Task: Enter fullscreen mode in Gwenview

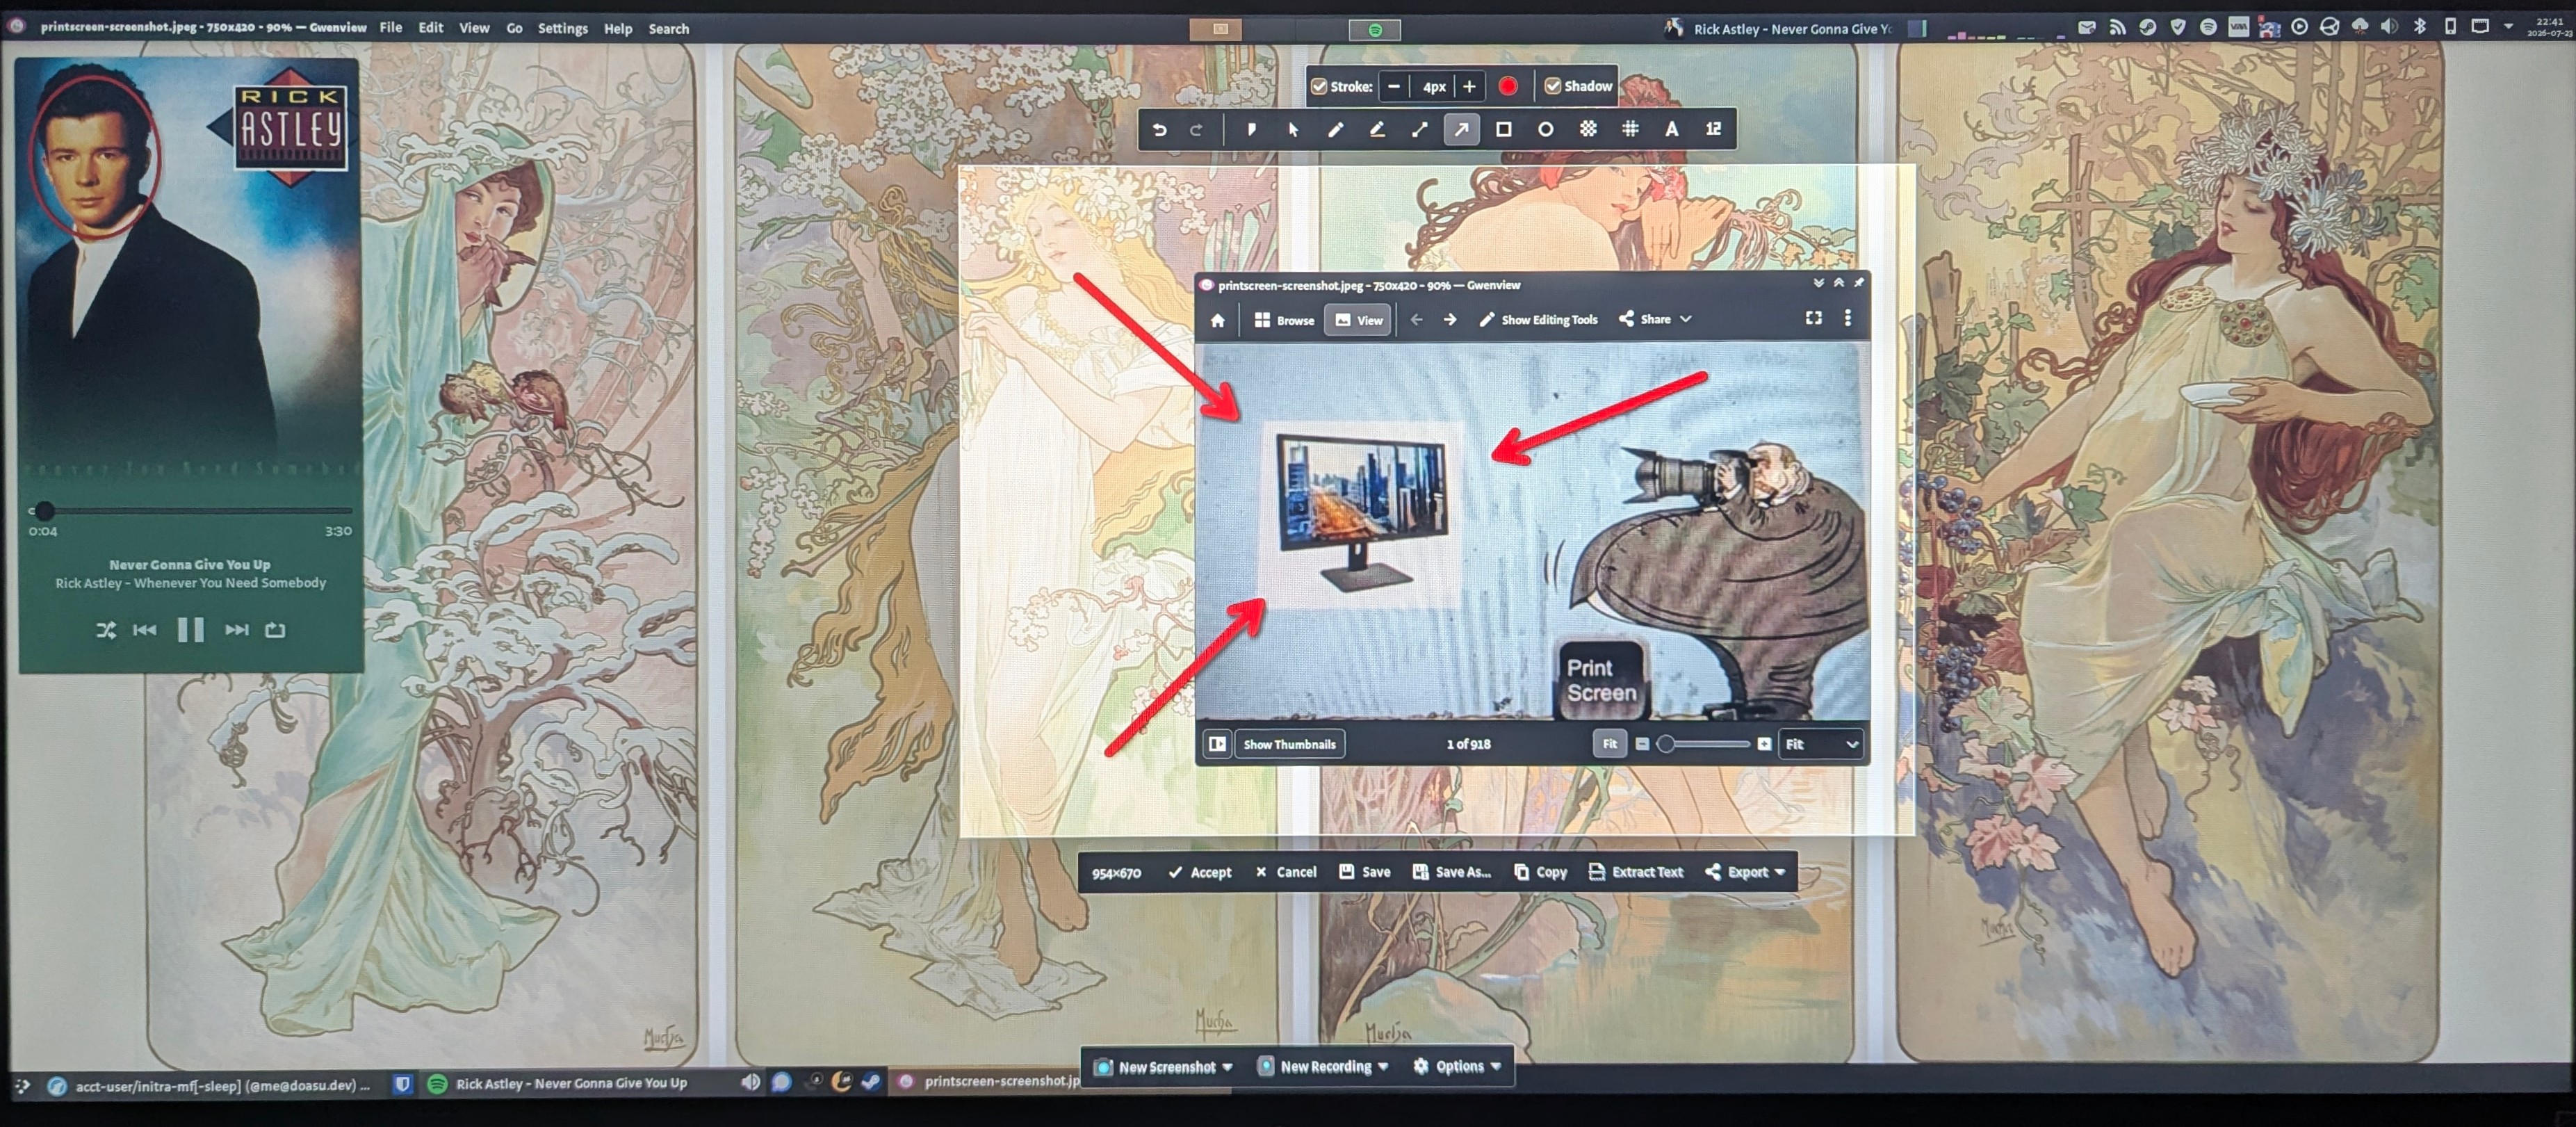Action: (1813, 318)
